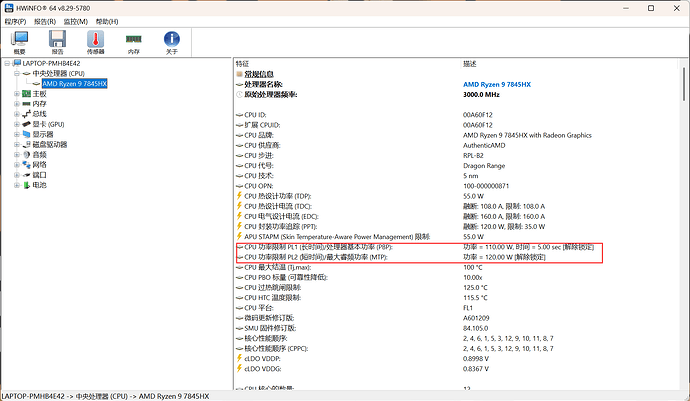Screen dimensions: 690x401
Task: Click the 内存 memory toolbar icon
Action: click(x=134, y=41)
